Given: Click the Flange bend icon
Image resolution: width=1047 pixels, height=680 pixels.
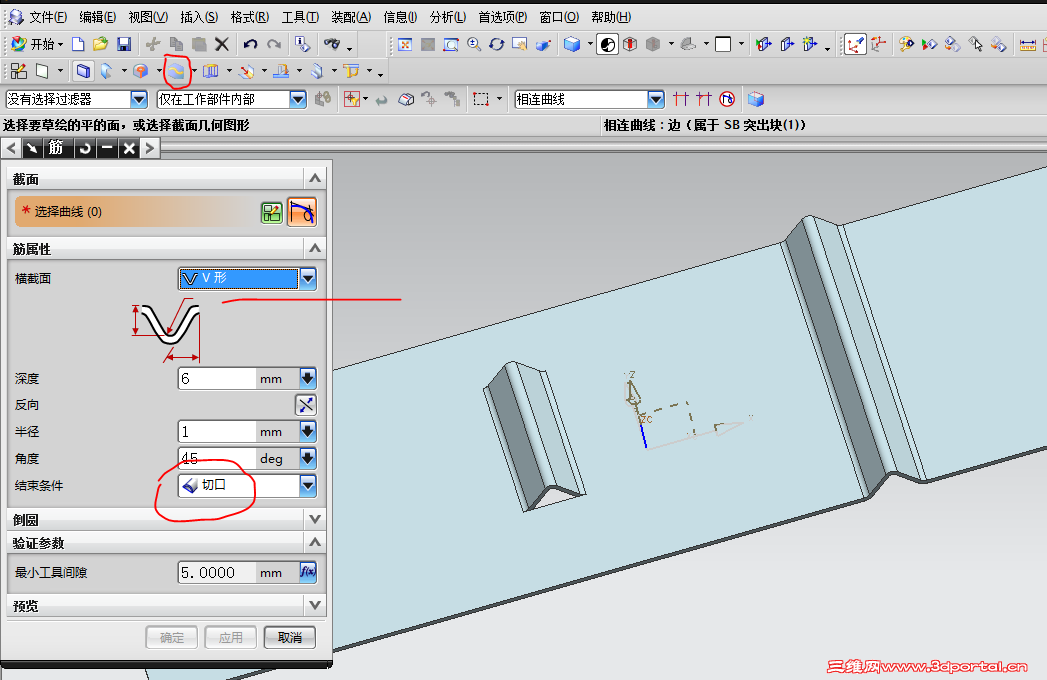Looking at the screenshot, I should click(x=106, y=70).
